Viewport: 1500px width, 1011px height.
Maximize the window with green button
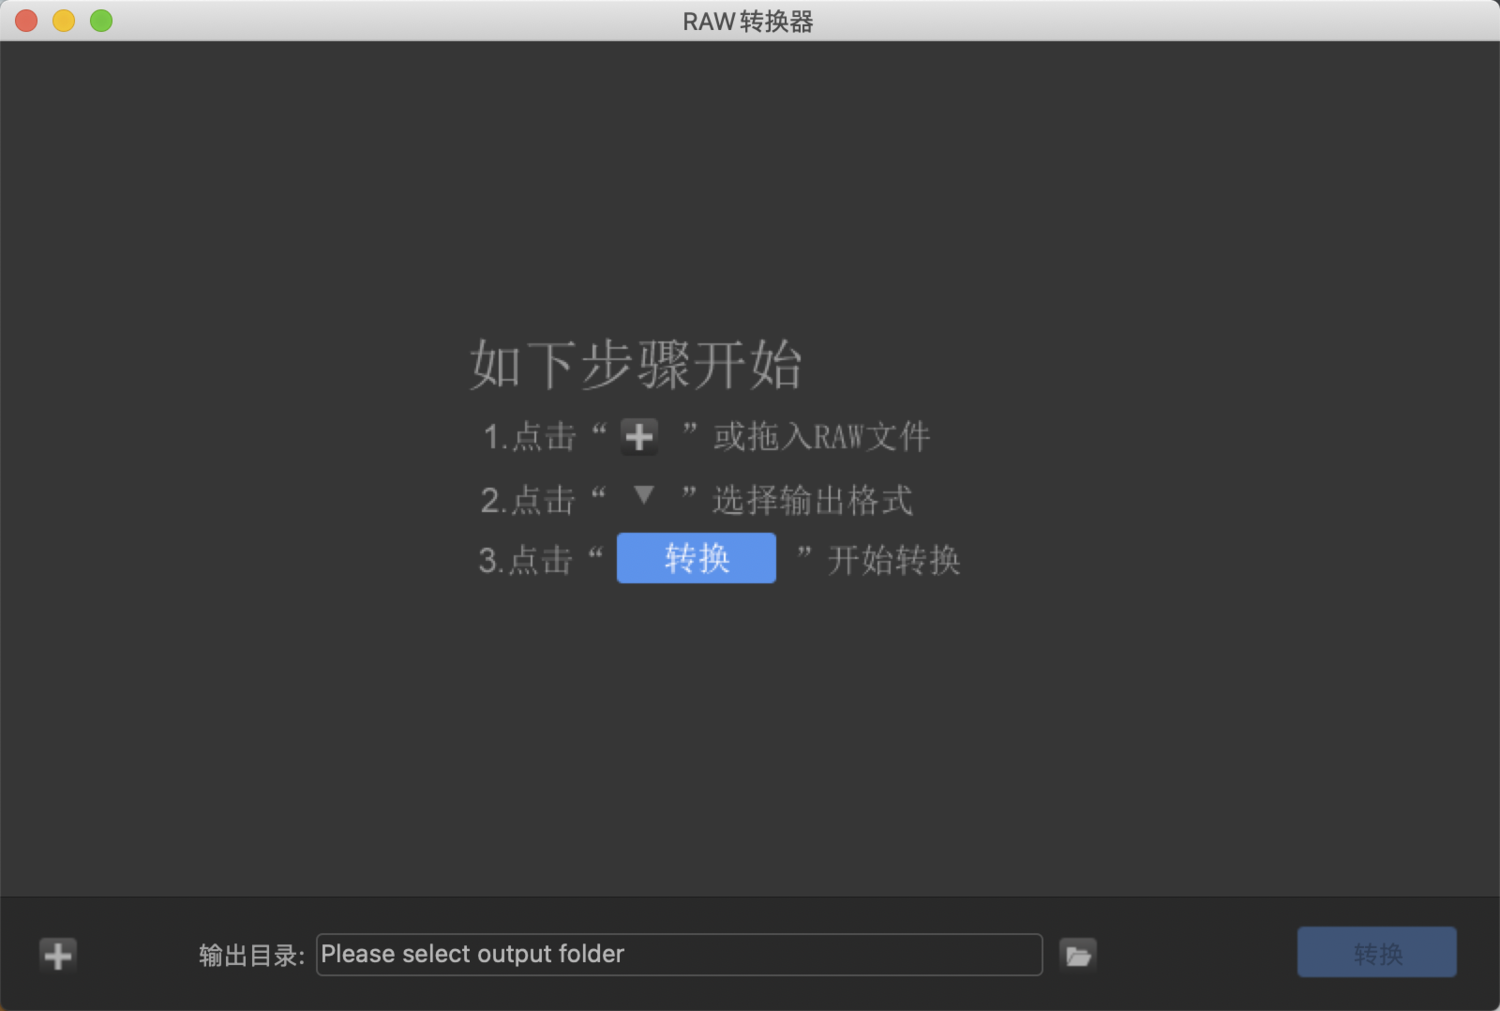point(101,20)
